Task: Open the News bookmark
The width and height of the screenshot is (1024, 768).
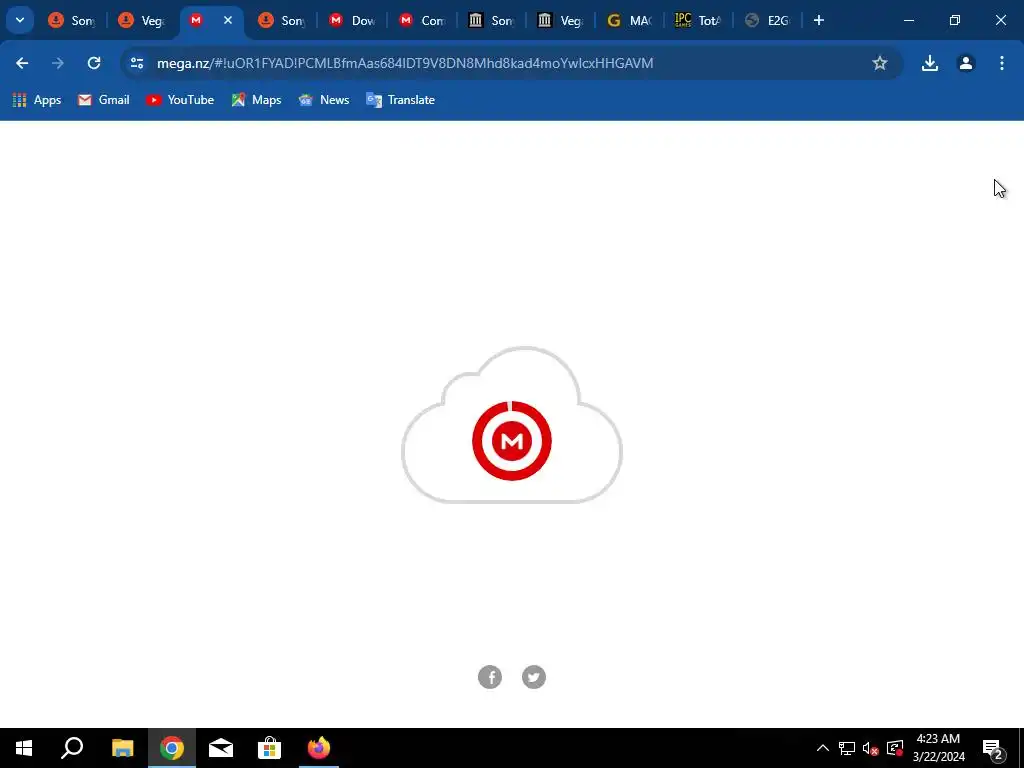Action: pyautogui.click(x=324, y=100)
